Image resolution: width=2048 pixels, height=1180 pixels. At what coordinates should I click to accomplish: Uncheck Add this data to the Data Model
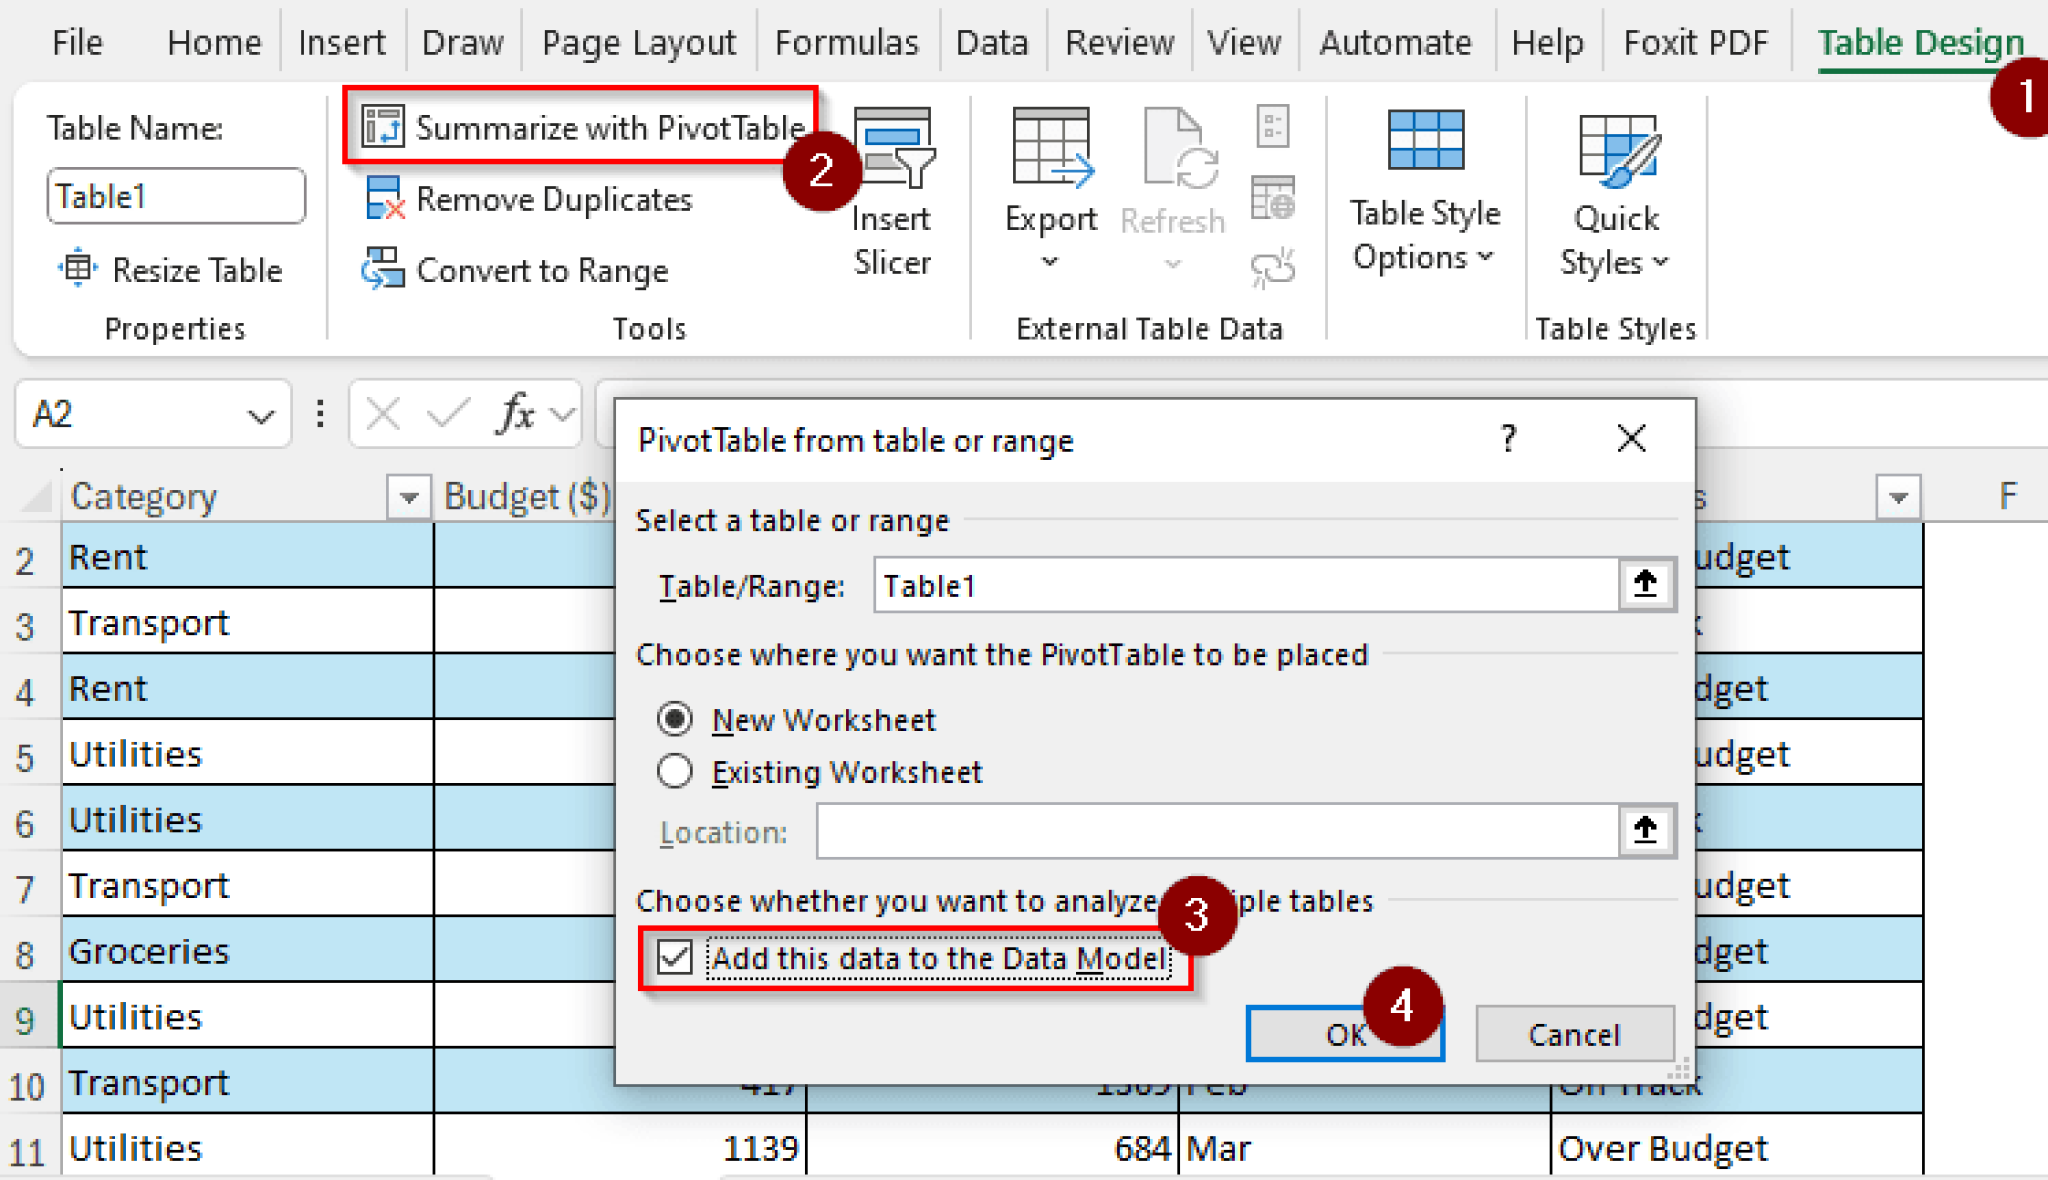pyautogui.click(x=673, y=957)
